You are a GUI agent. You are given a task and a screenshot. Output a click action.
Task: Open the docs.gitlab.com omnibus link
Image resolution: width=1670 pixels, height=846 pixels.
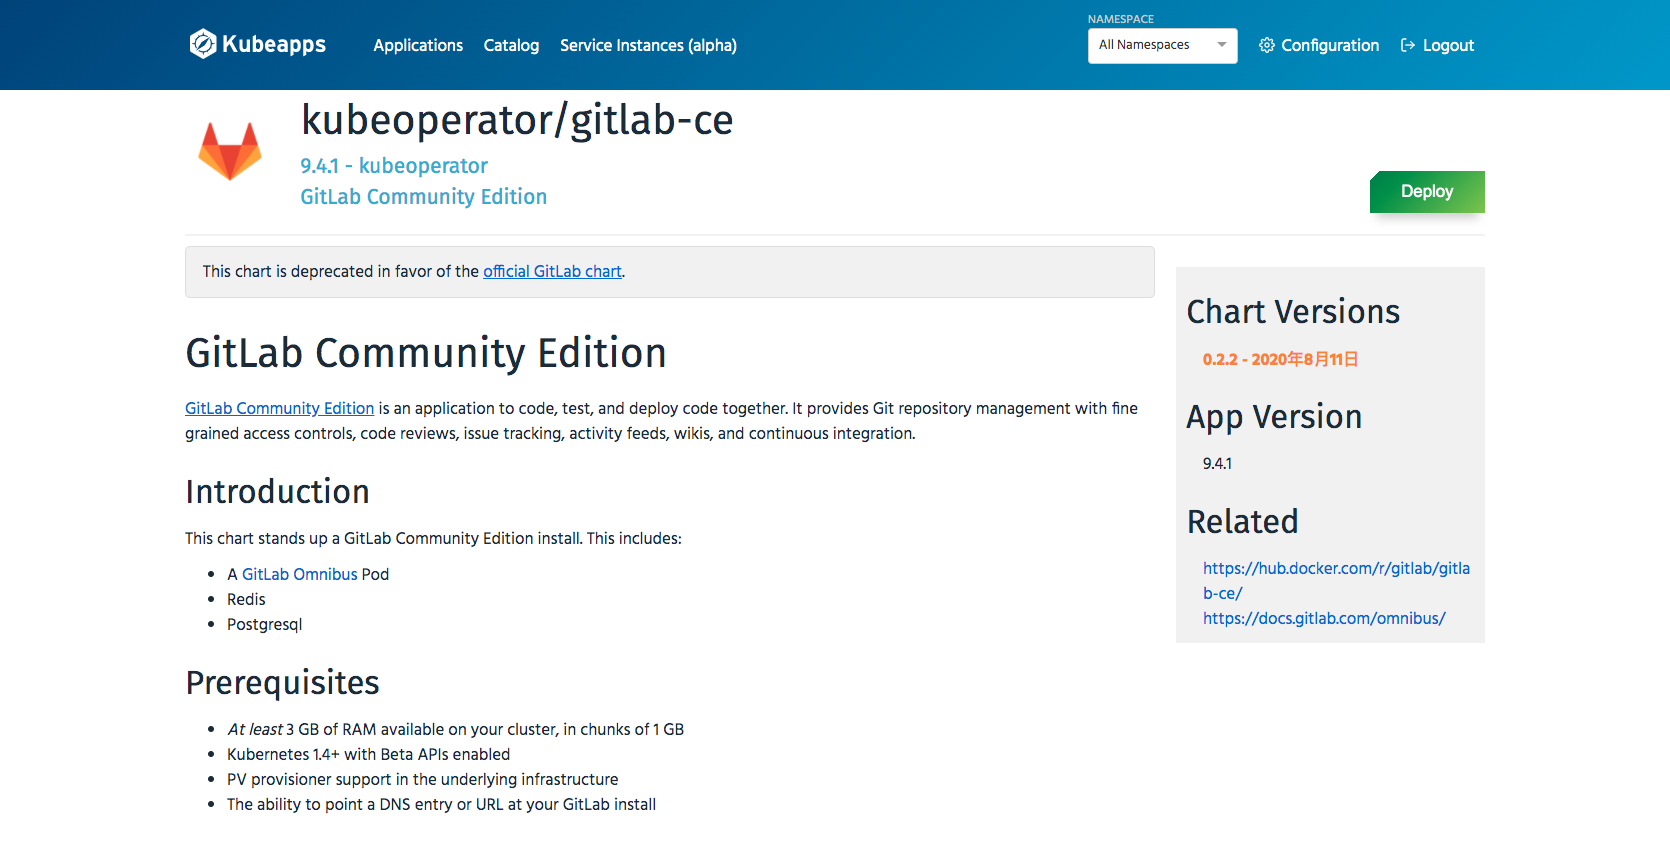click(1324, 618)
